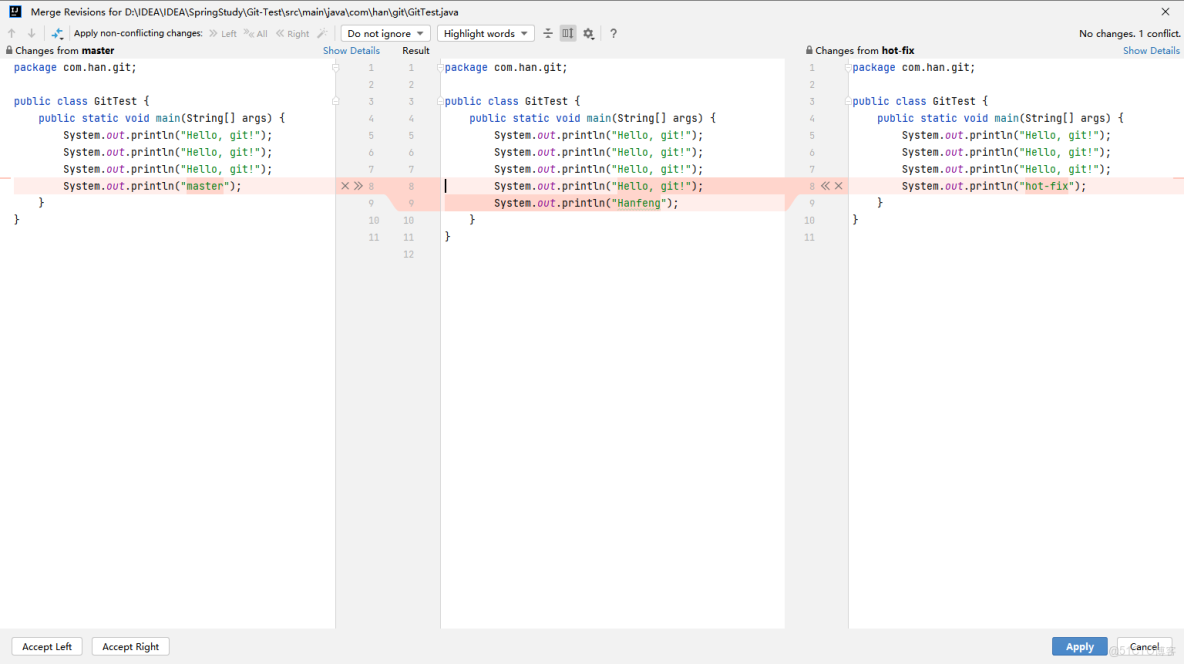Open the Do not ignore whitespace dropdown
Screen dimensions: 1184x664
[385, 33]
